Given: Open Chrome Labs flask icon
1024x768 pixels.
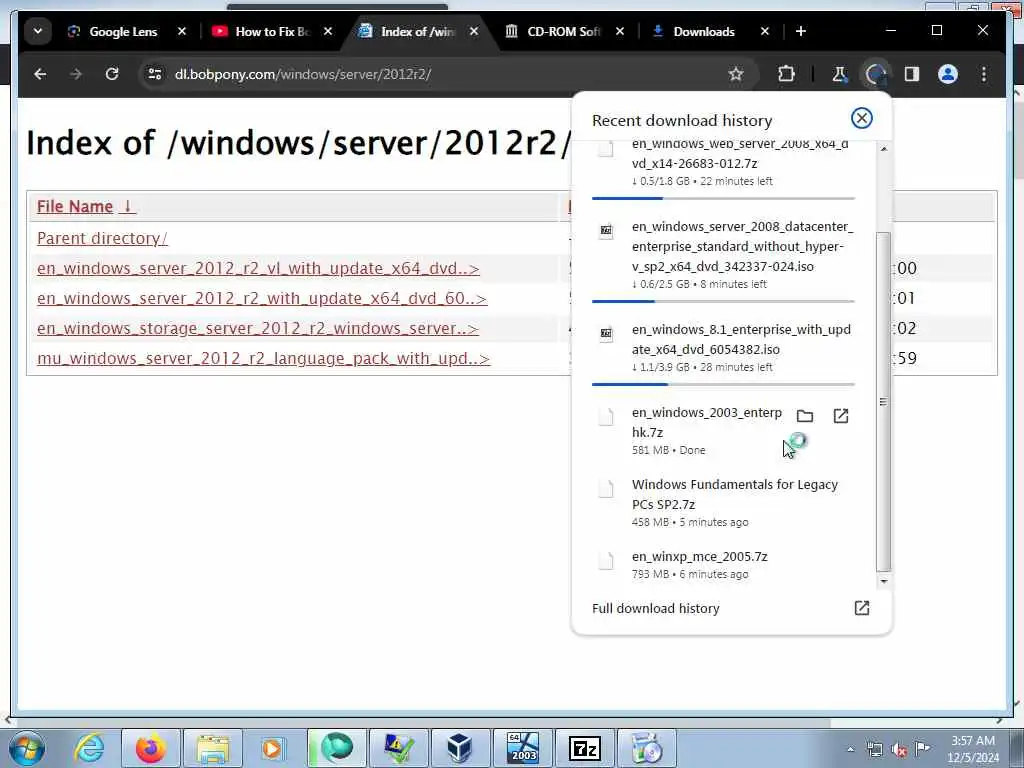Looking at the screenshot, I should click(x=839, y=74).
